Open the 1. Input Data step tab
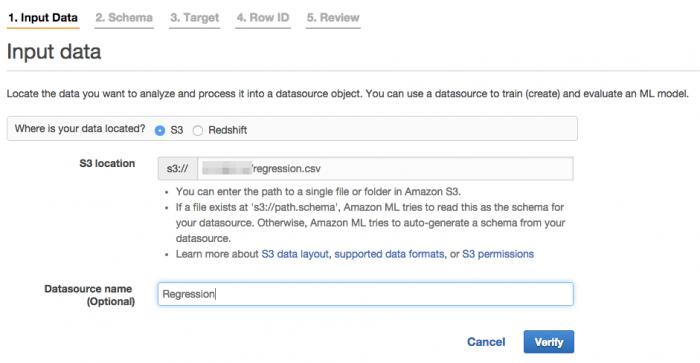 [x=43, y=18]
